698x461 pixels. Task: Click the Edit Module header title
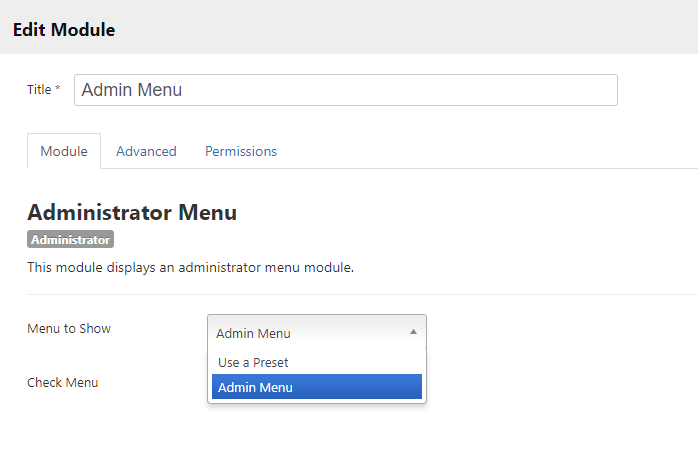pos(64,30)
